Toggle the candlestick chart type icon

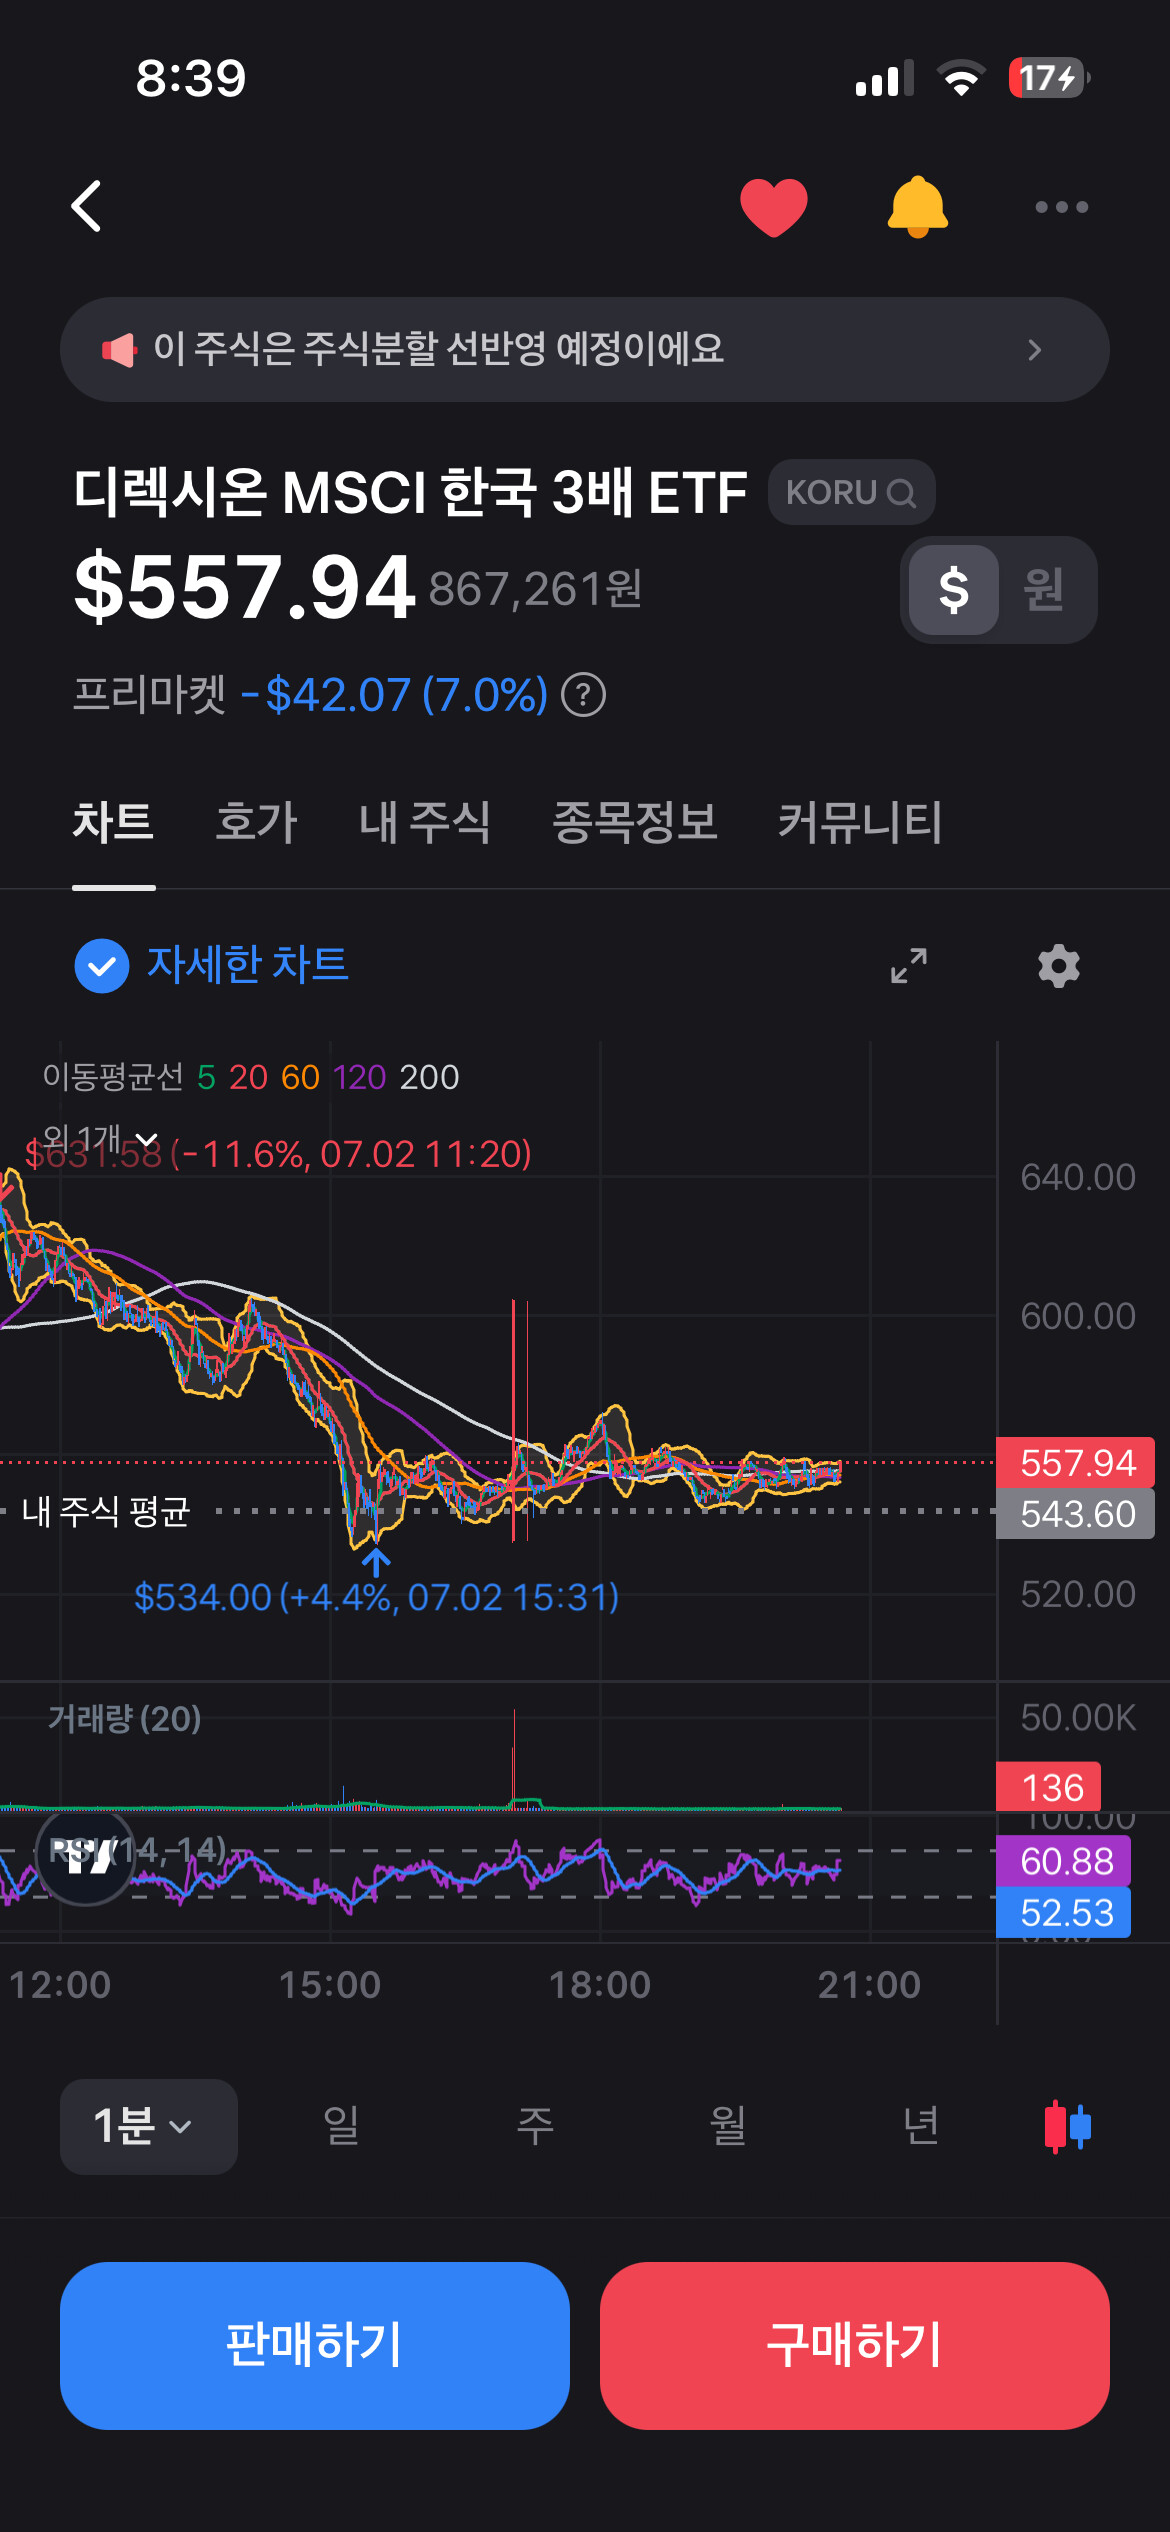(1067, 2126)
